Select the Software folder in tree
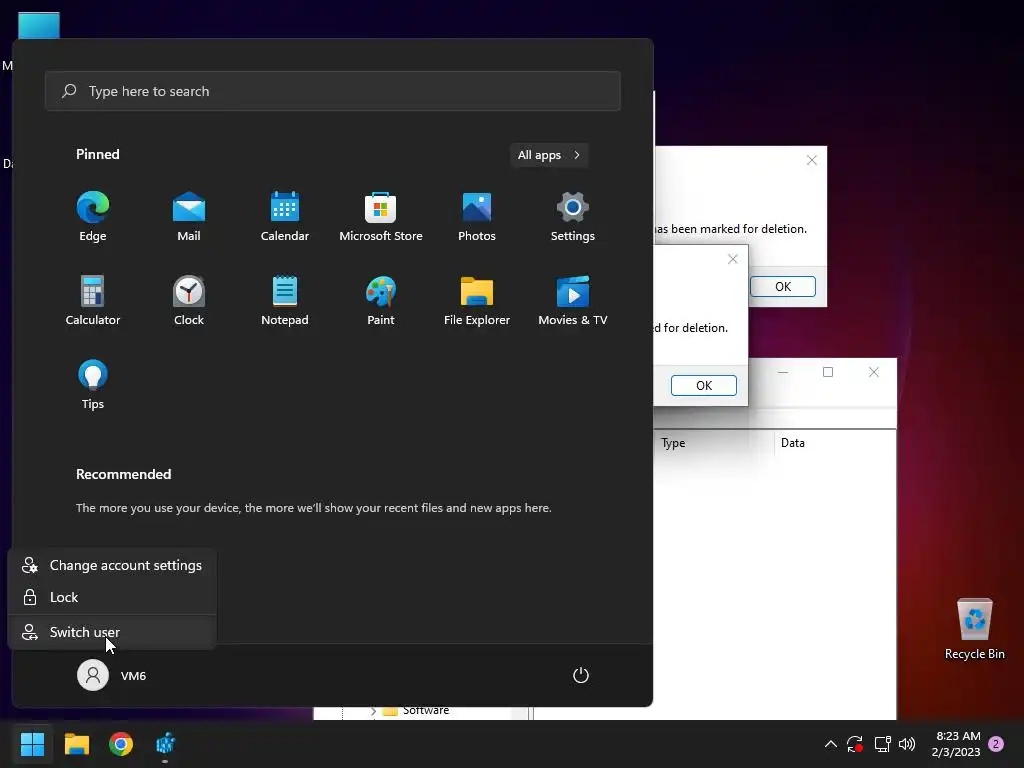Image resolution: width=1024 pixels, height=768 pixels. tap(425, 711)
